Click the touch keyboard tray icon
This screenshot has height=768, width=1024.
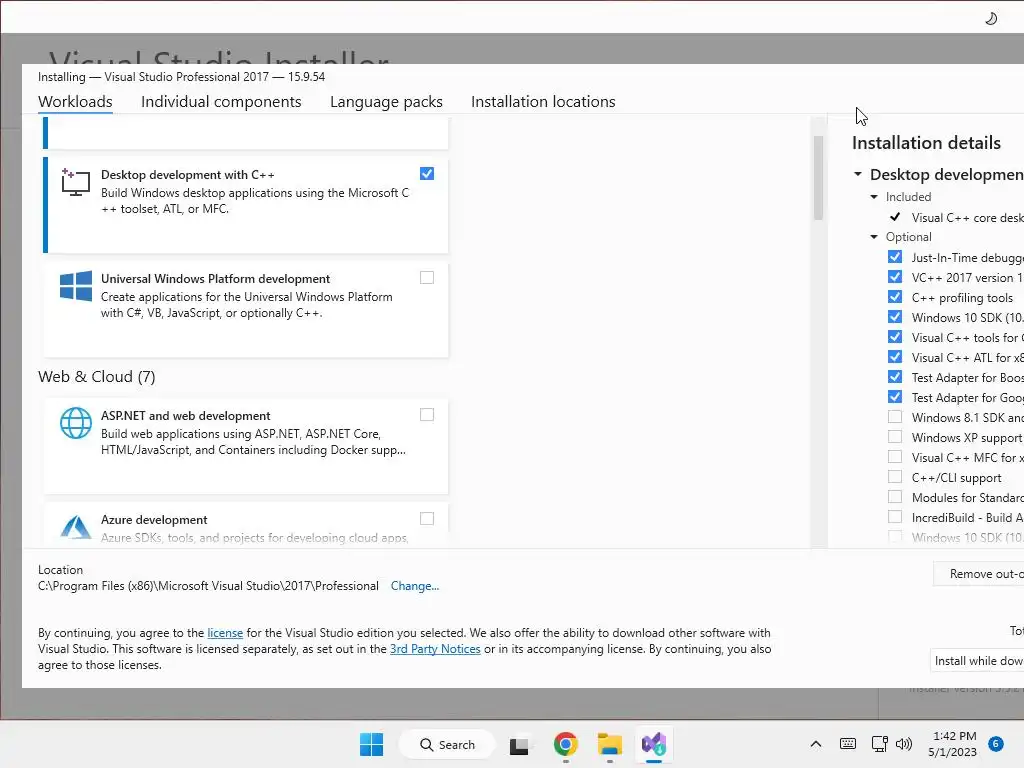point(848,744)
